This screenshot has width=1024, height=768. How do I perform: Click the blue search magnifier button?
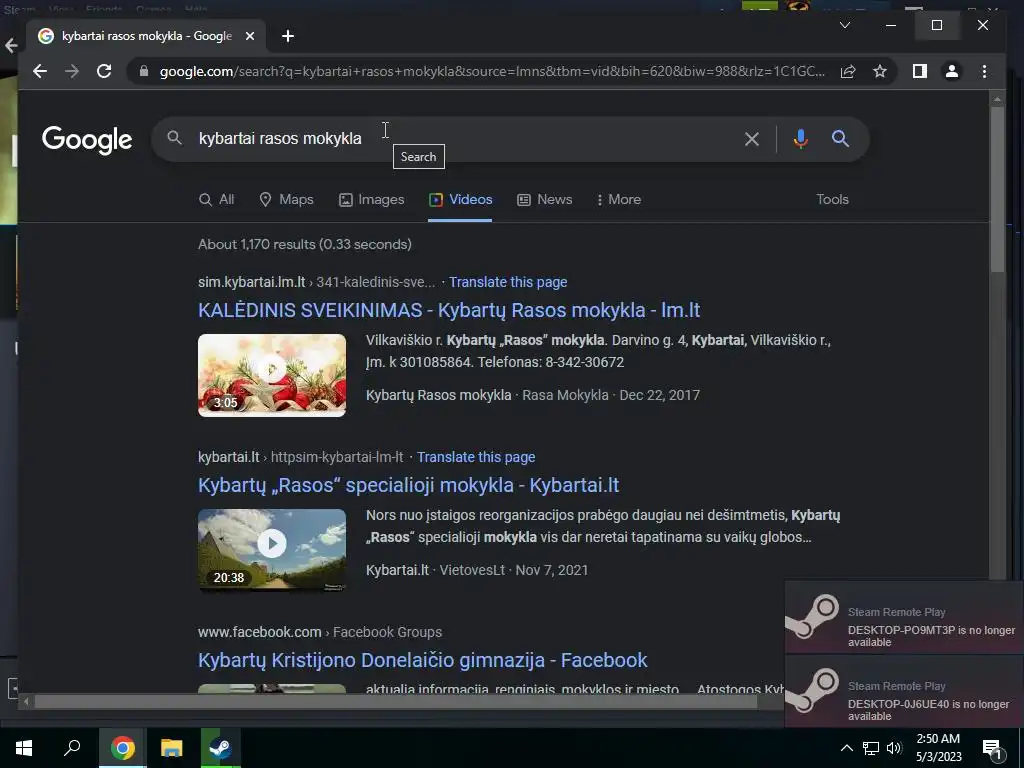pos(840,138)
